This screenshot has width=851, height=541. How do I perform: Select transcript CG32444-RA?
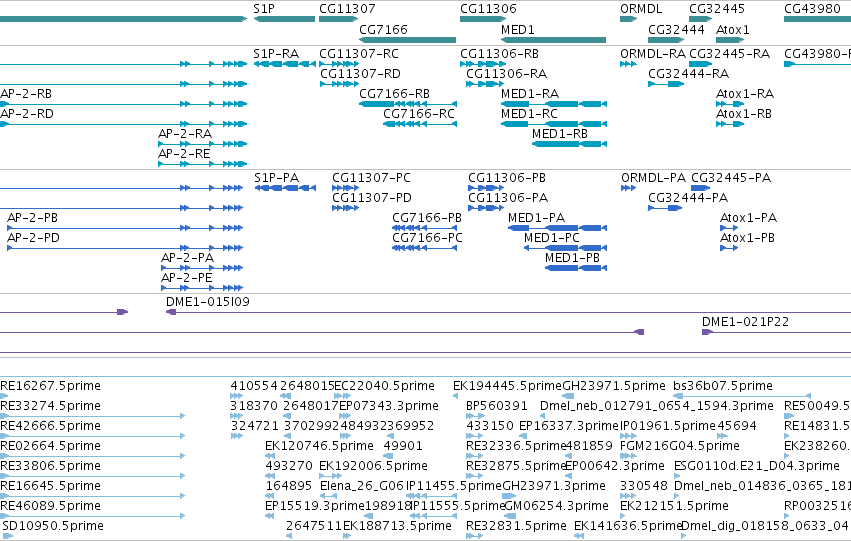689,74
